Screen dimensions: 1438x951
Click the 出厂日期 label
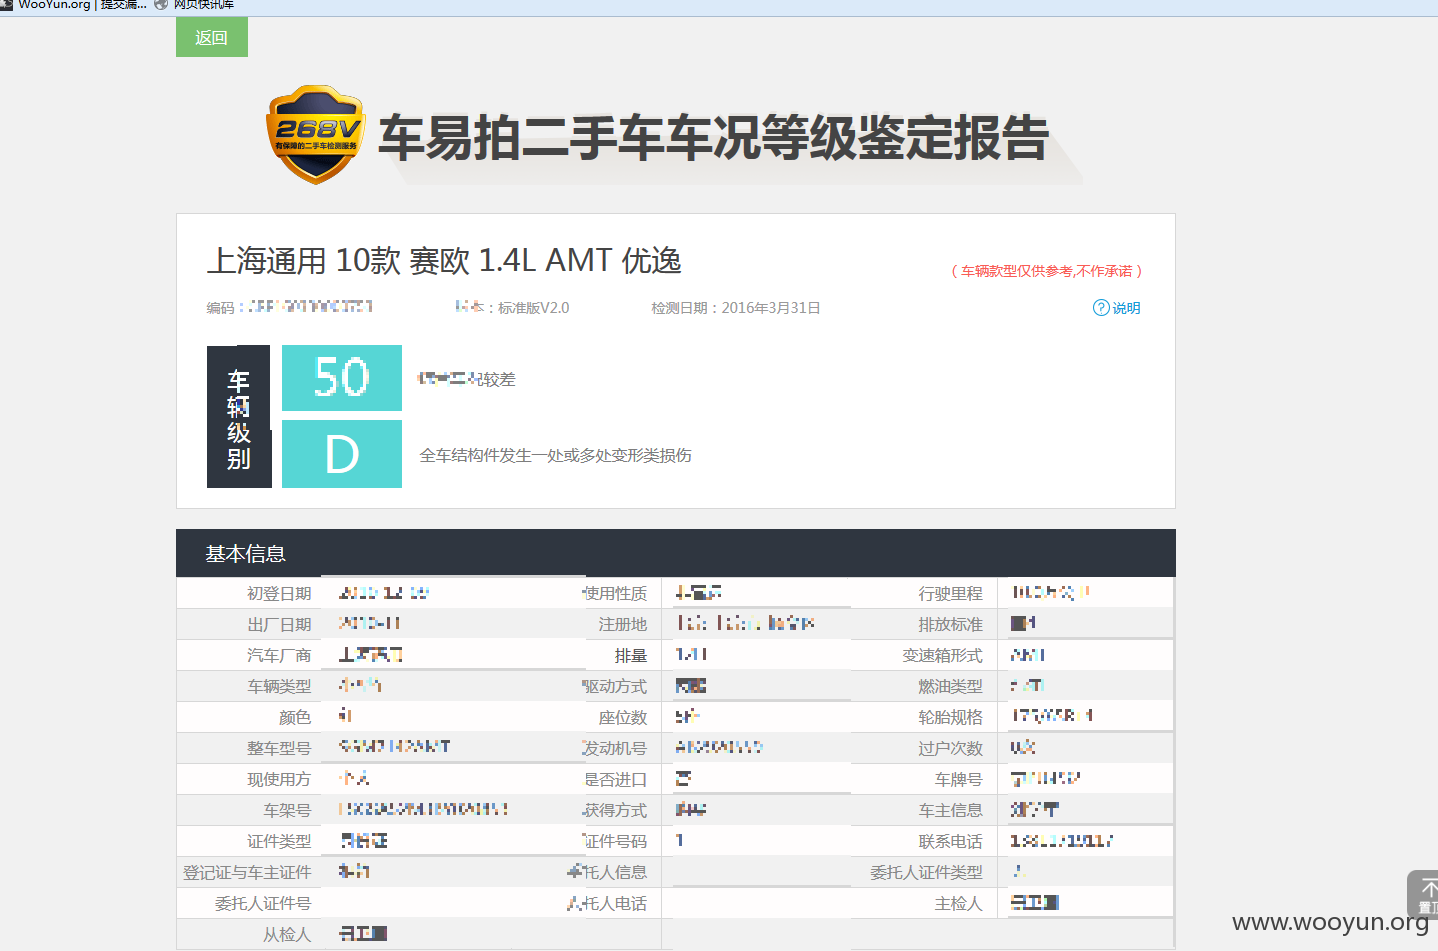280,625
